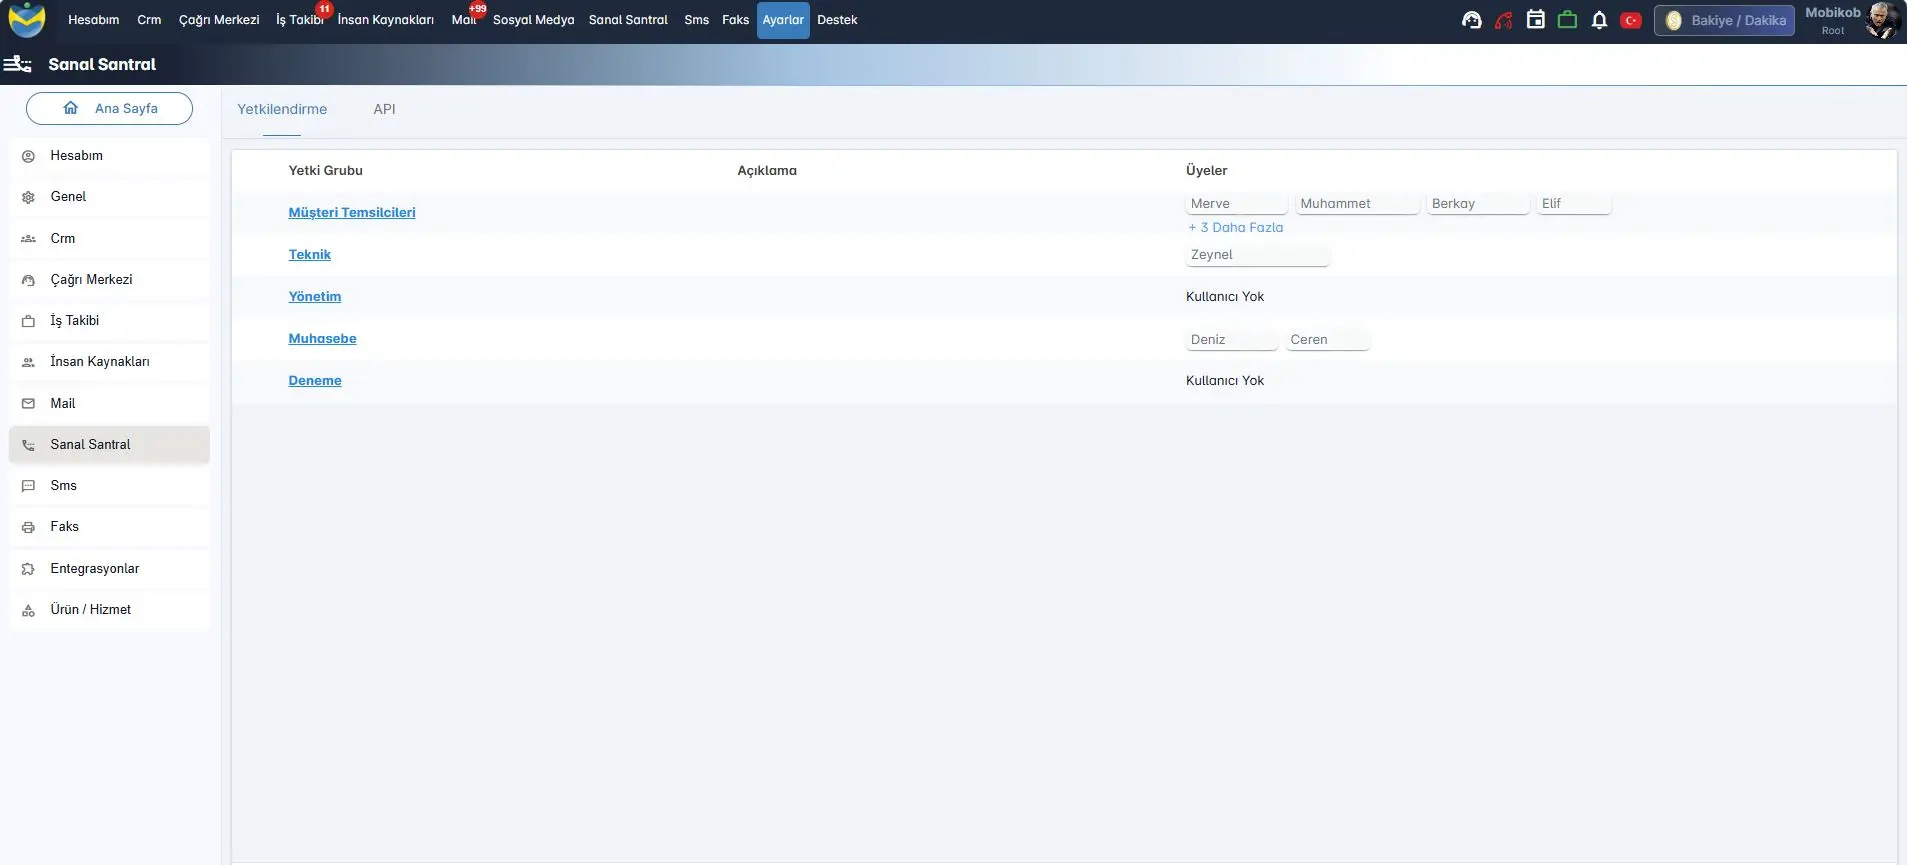Click the Turkish flag language icon
The height and width of the screenshot is (865, 1907).
pos(1630,20)
